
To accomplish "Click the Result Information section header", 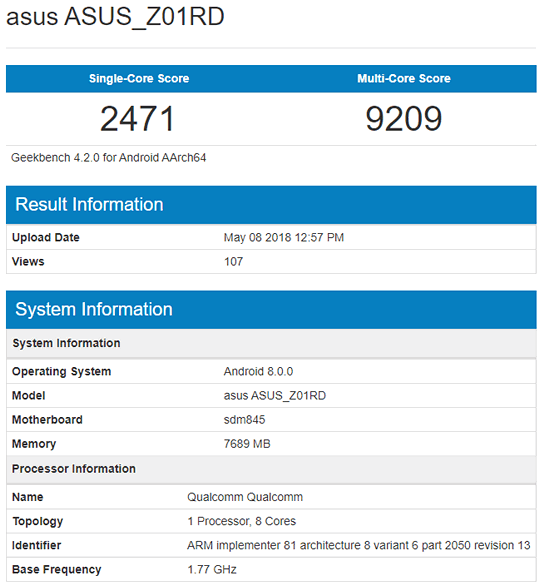I will click(x=271, y=205).
